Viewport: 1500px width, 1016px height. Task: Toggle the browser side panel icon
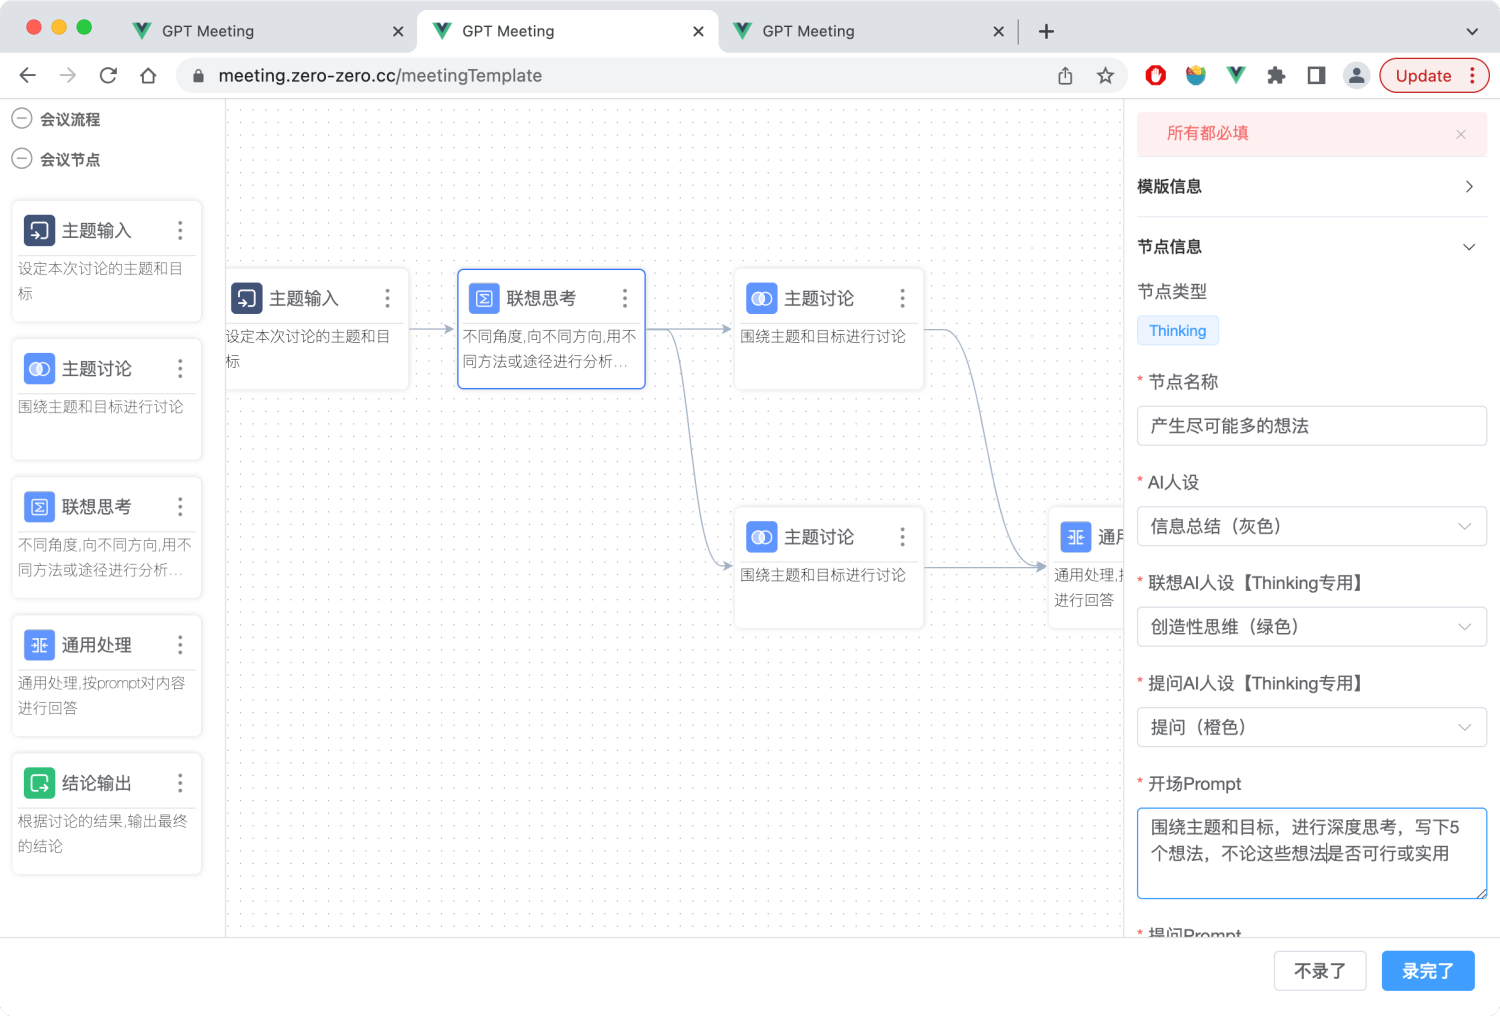pyautogui.click(x=1316, y=75)
